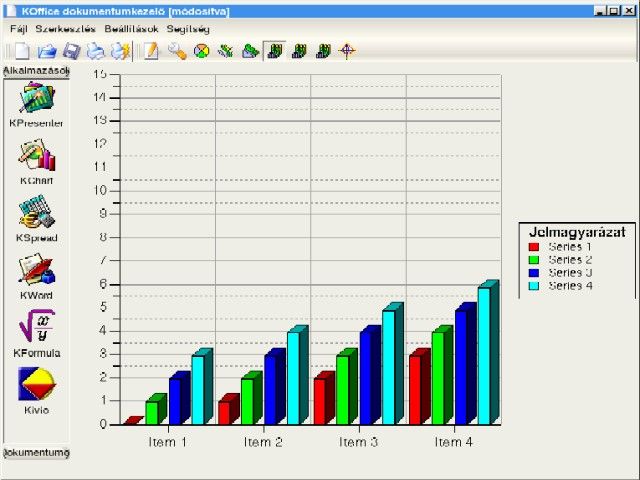Expand the Segítség menu

pyautogui.click(x=188, y=29)
